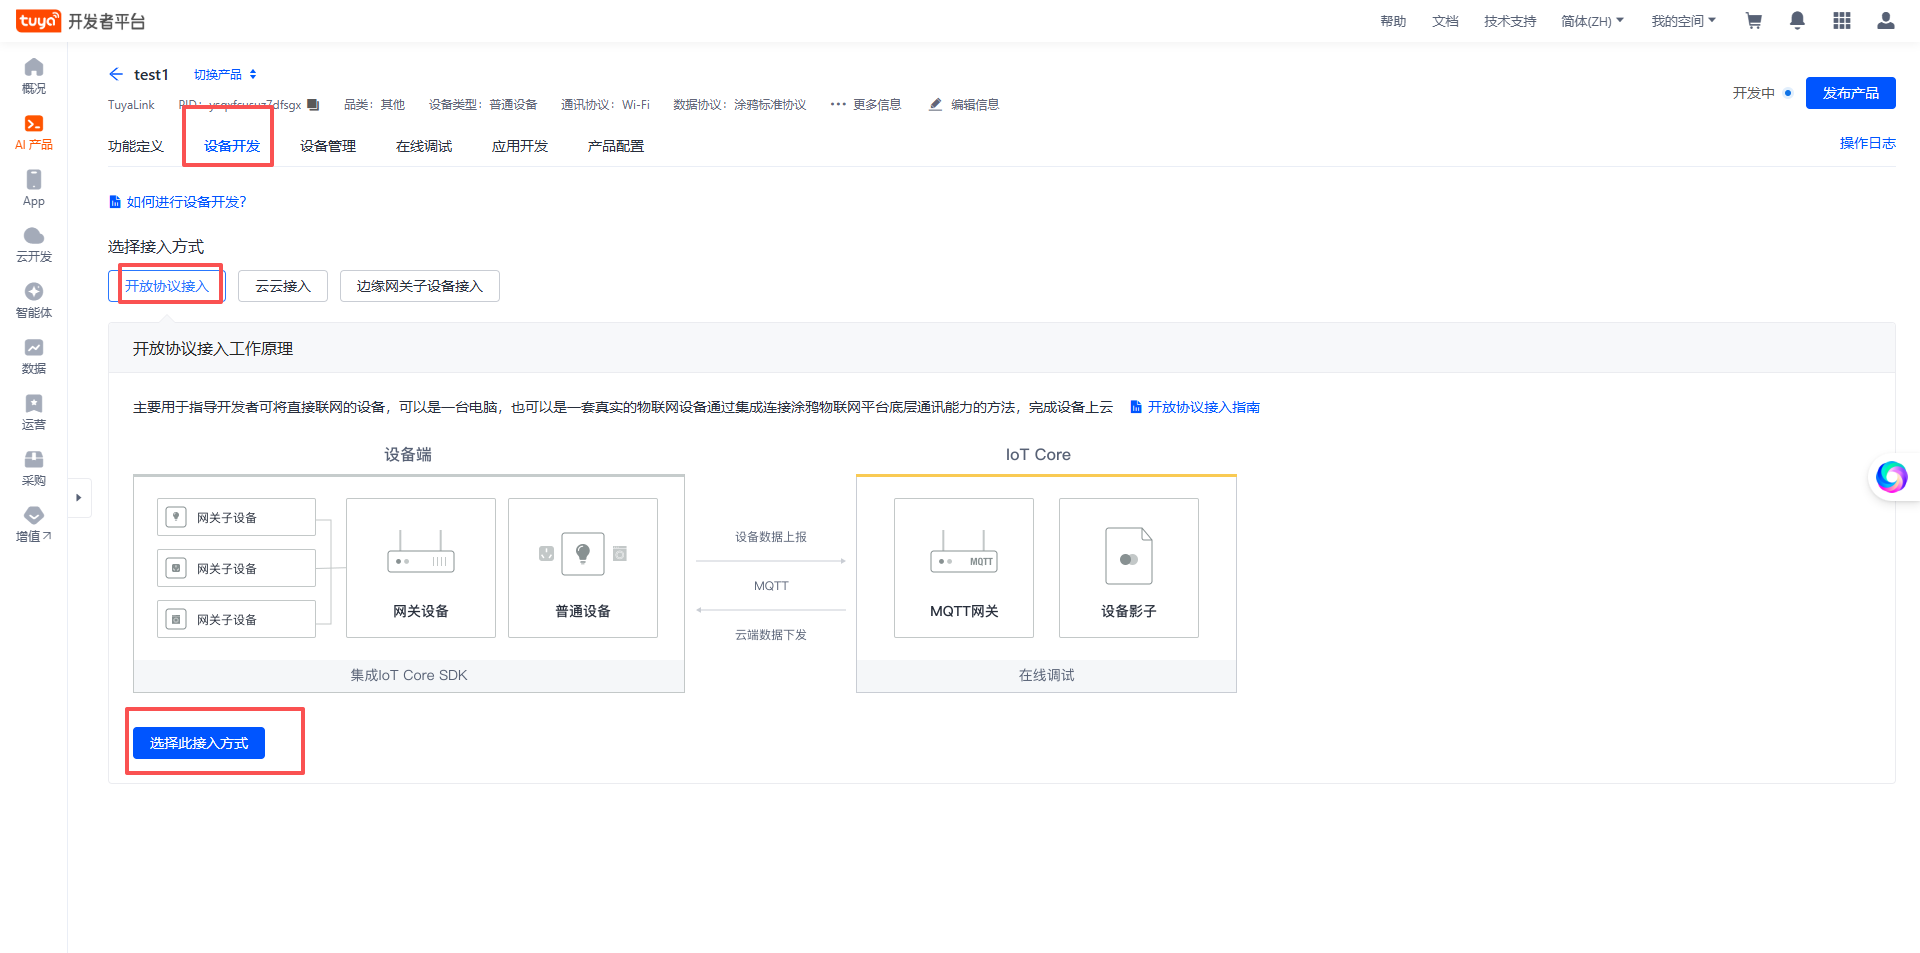Select 云云接入 access method
The width and height of the screenshot is (1920, 953).
283,286
